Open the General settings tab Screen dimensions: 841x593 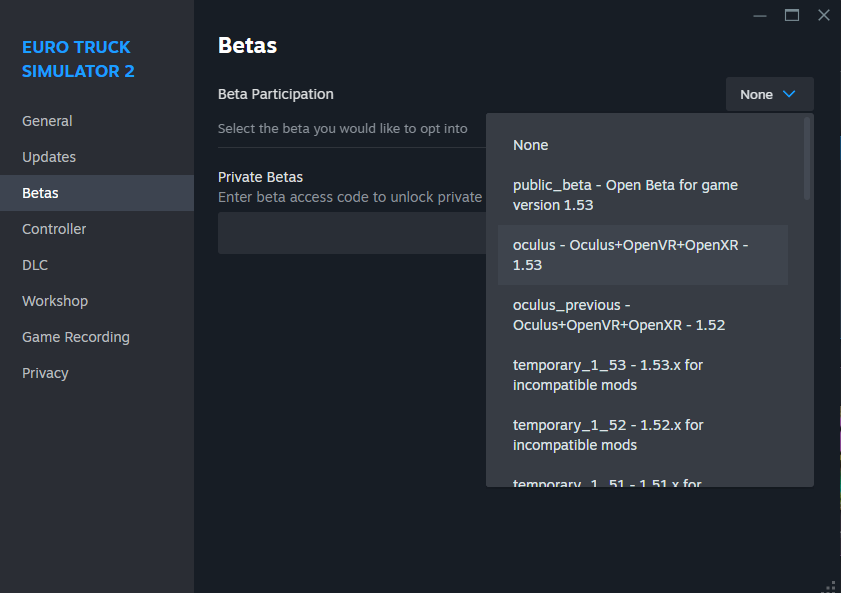coord(47,121)
